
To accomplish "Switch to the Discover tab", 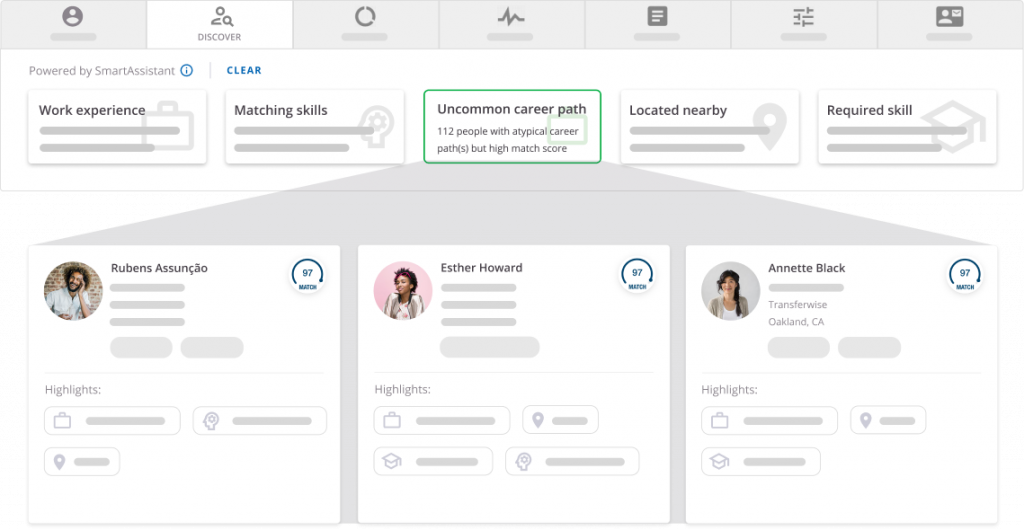I will click(x=219, y=24).
